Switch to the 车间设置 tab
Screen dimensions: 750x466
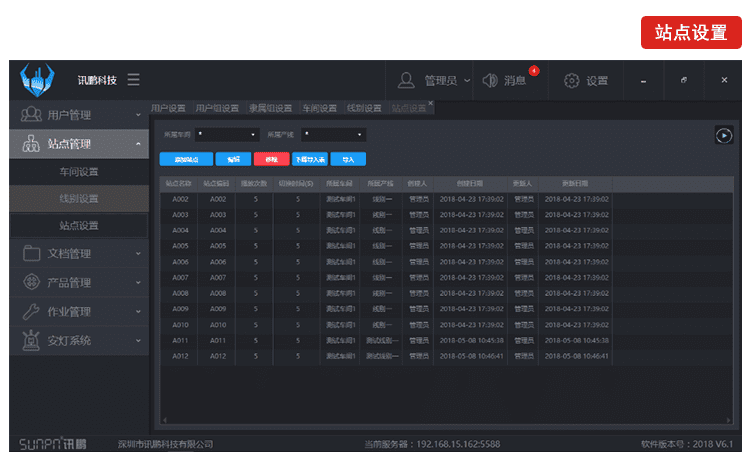click(x=320, y=108)
